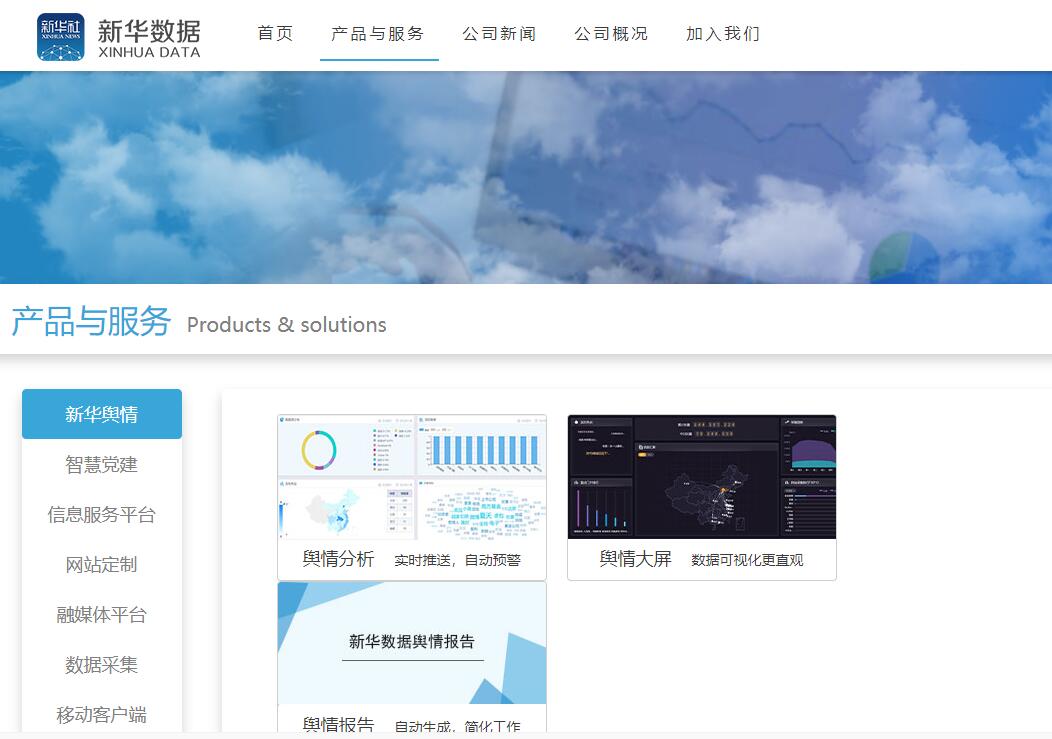The image size is (1052, 739).
Task: Choose 网站定制 from the sidebar list
Action: (102, 564)
